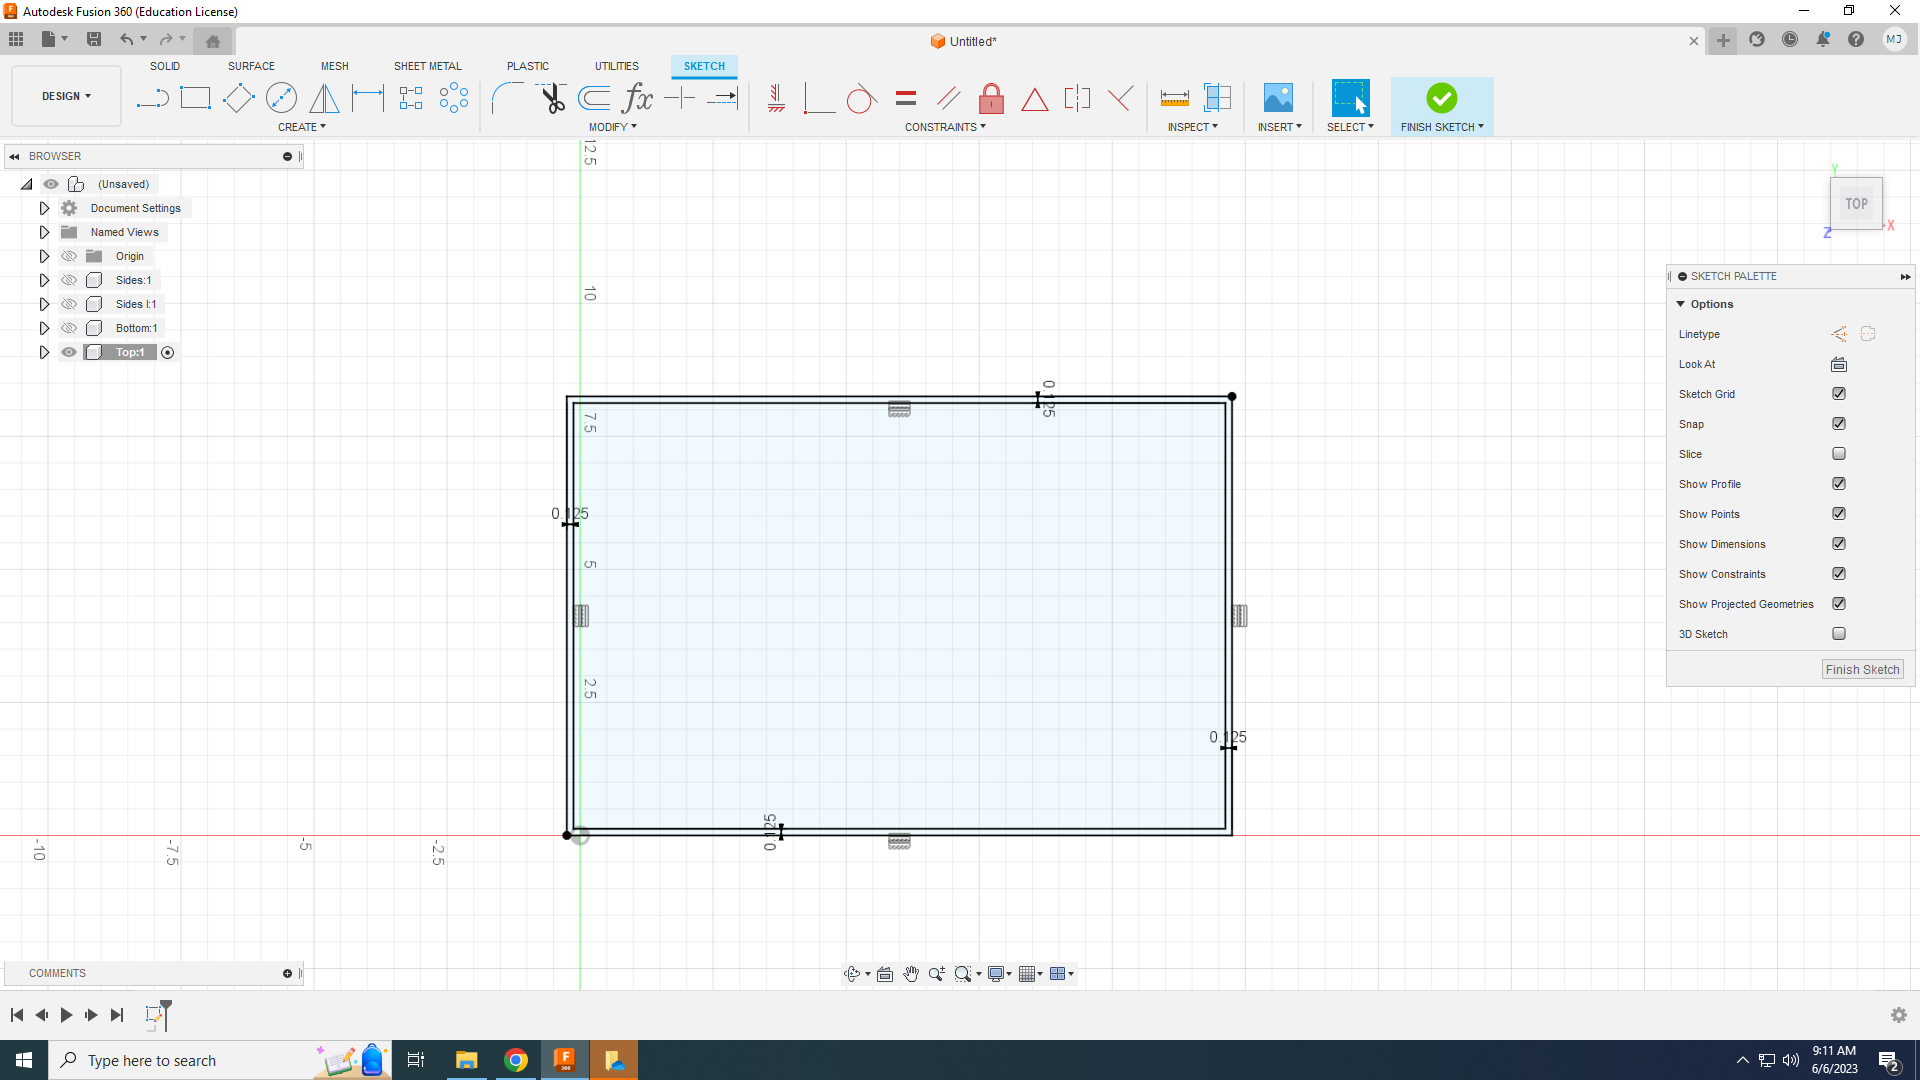
Task: Apply the Fix/UnFix lock constraint
Action: click(991, 98)
